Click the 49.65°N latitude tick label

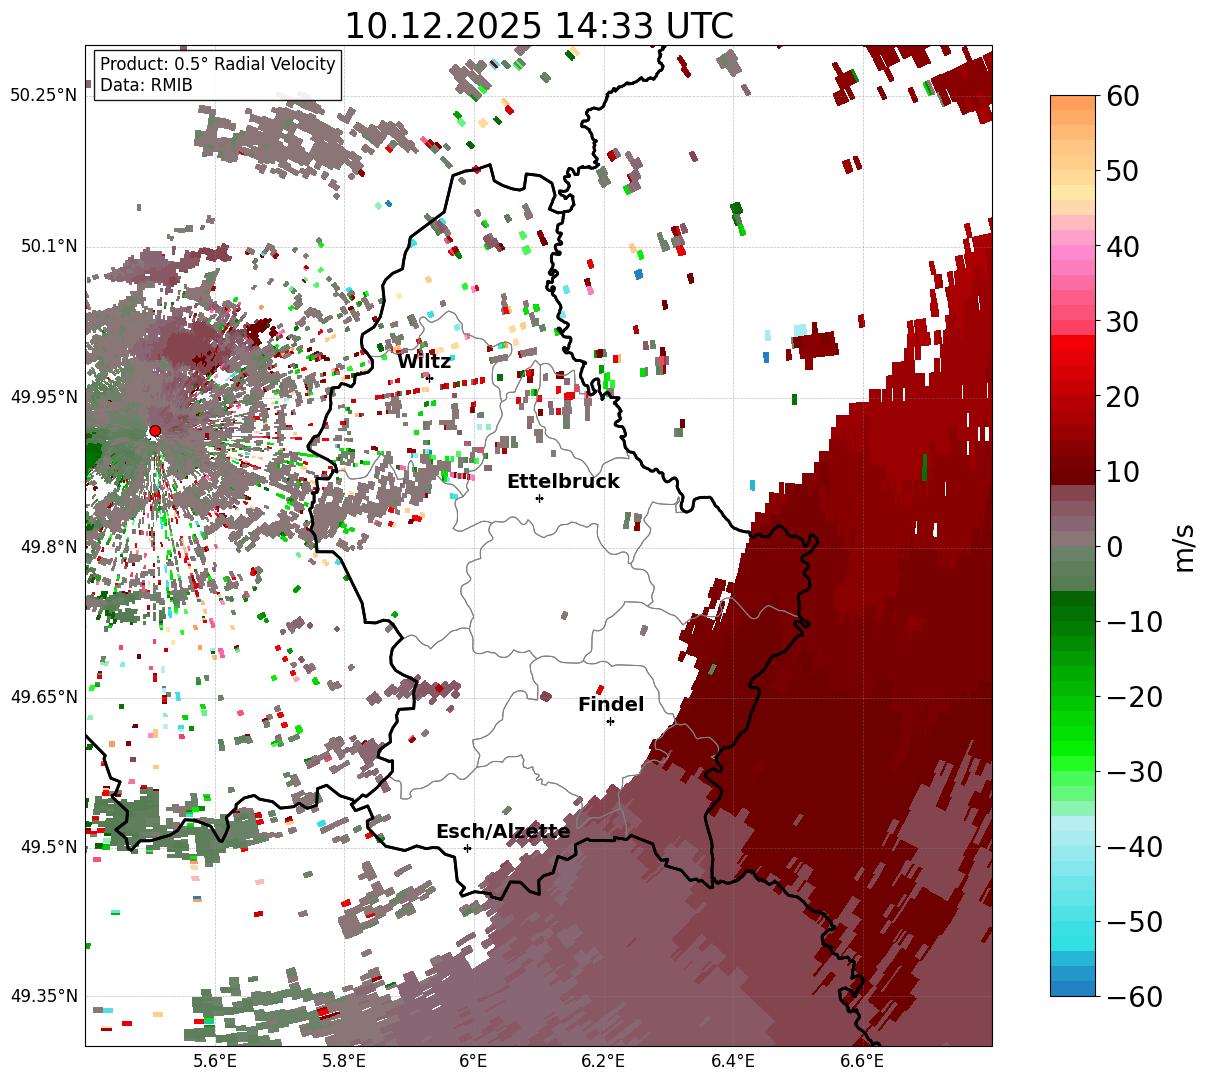point(43,697)
